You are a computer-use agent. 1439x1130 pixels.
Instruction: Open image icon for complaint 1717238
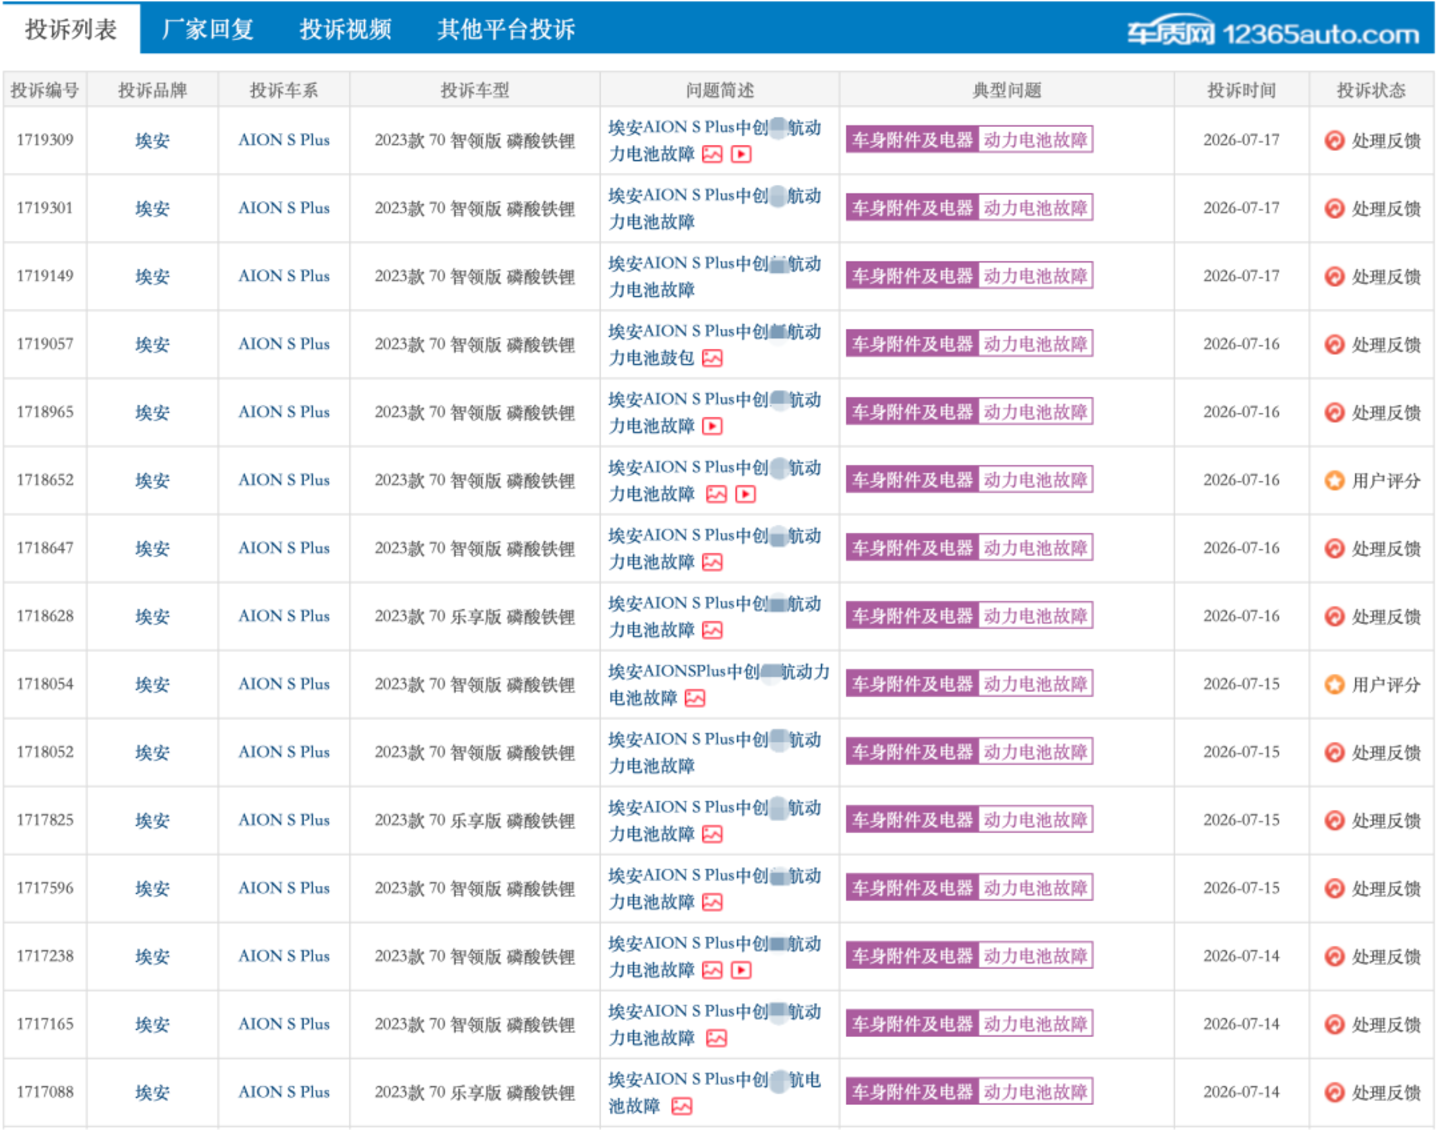point(712,970)
